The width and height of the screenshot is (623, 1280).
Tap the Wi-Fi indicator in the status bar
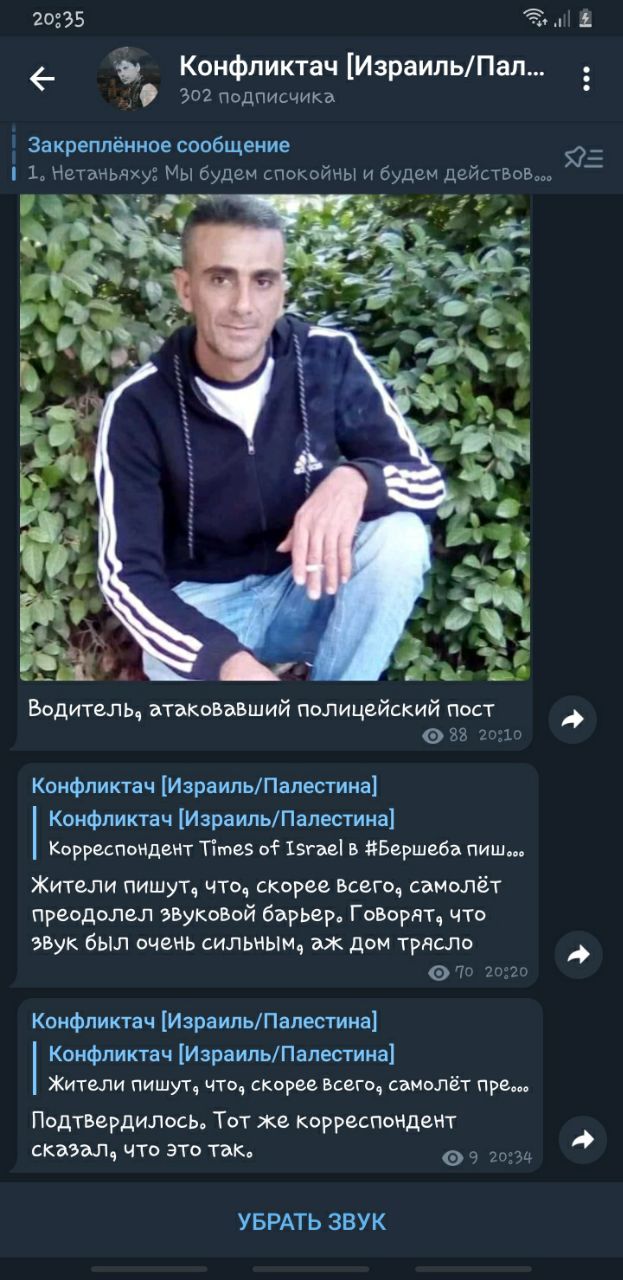tap(536, 18)
